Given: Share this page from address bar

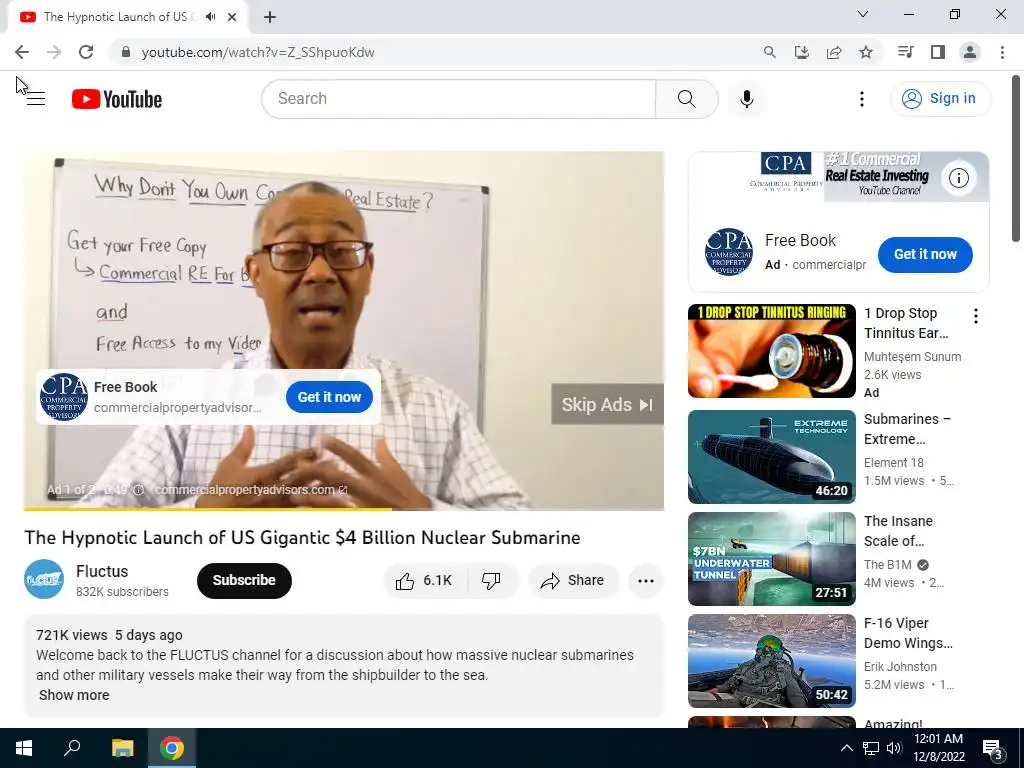Looking at the screenshot, I should click(x=833, y=52).
